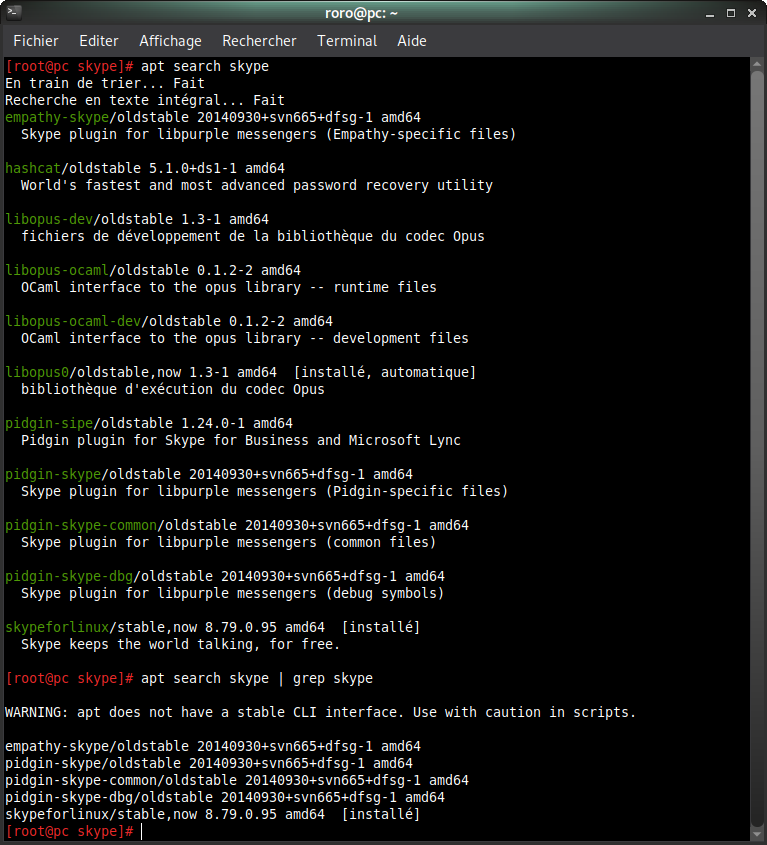This screenshot has width=767, height=845.
Task: Click 'Skype keeps the world talking' description
Action: (x=181, y=645)
